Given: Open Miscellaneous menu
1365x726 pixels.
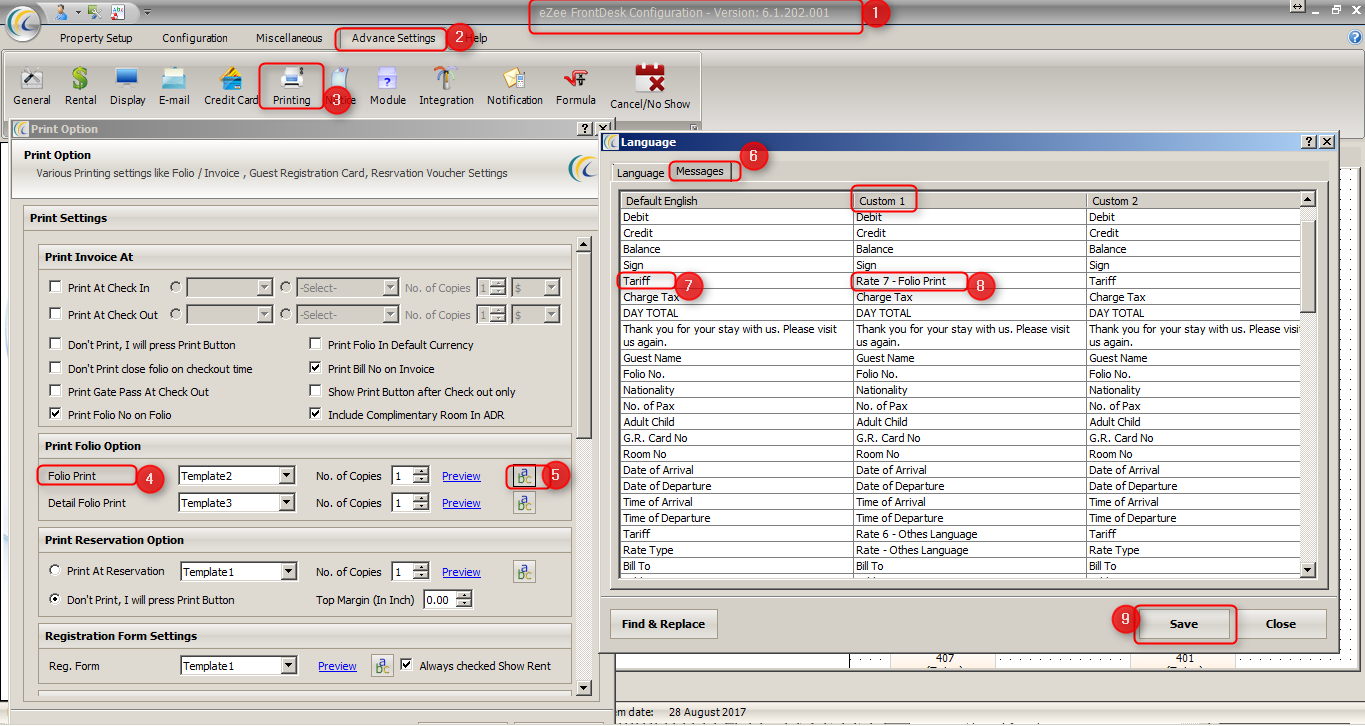Looking at the screenshot, I should pos(289,38).
